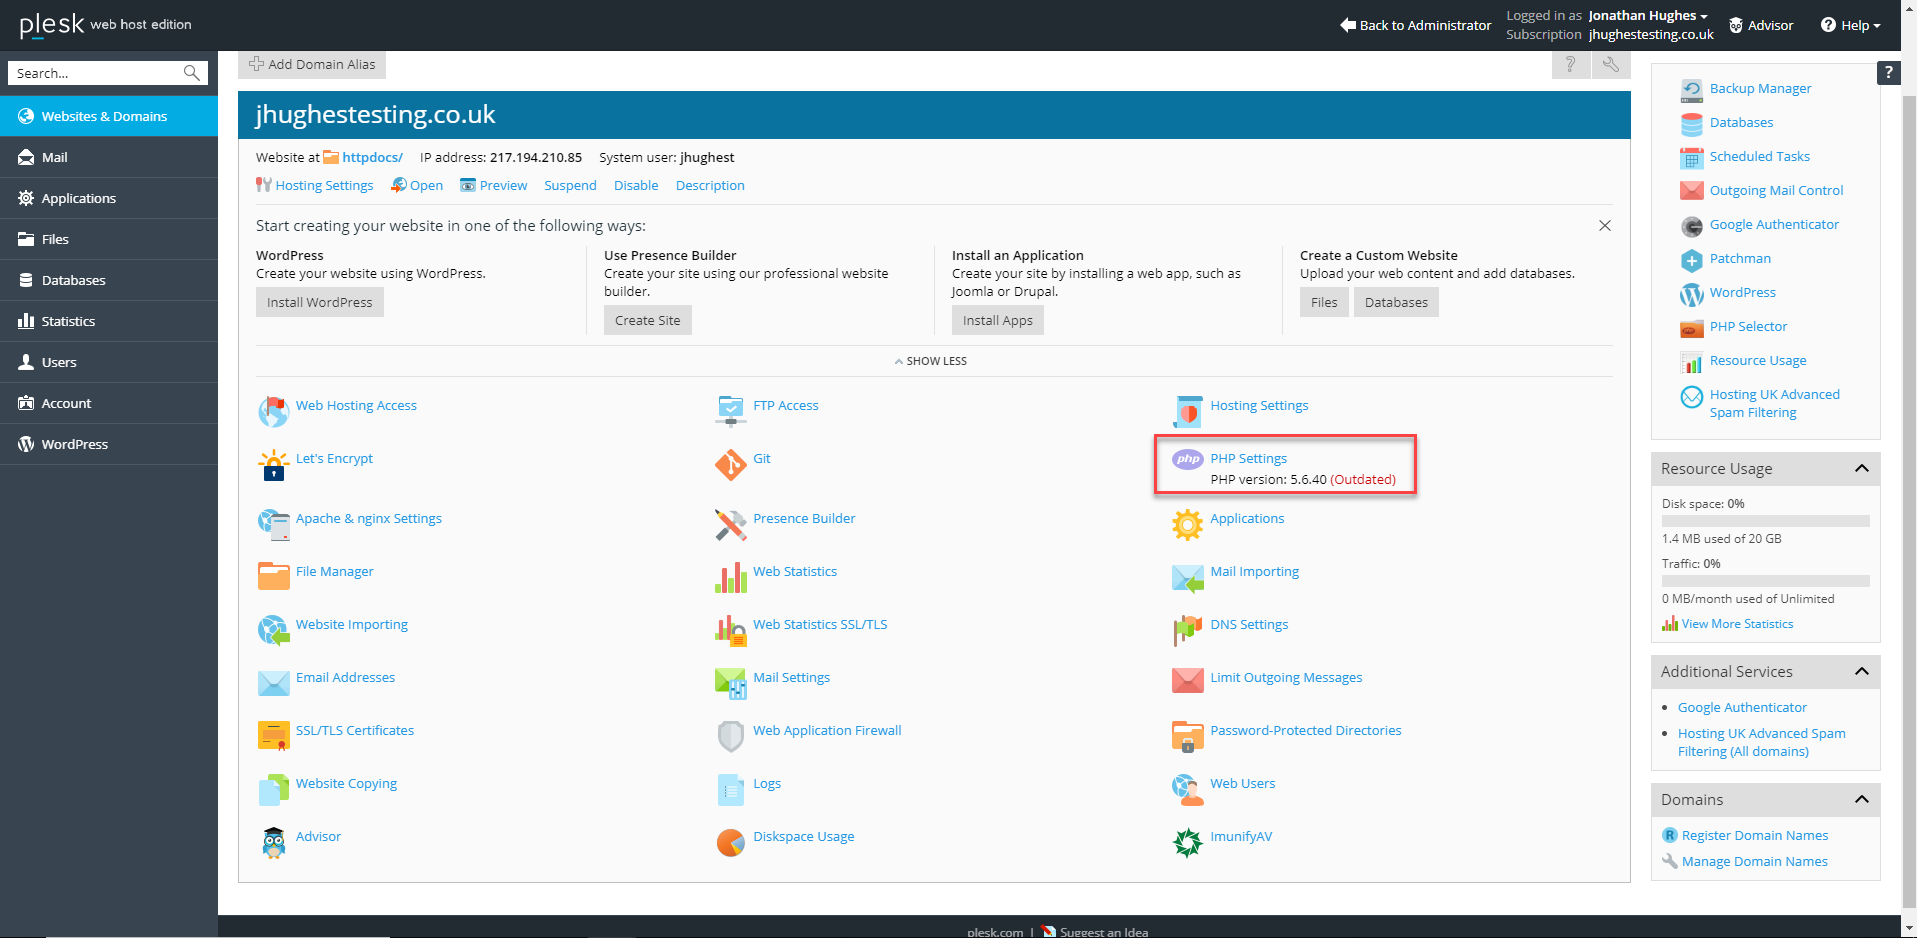
Task: Open the FTP Access icon
Action: point(731,411)
